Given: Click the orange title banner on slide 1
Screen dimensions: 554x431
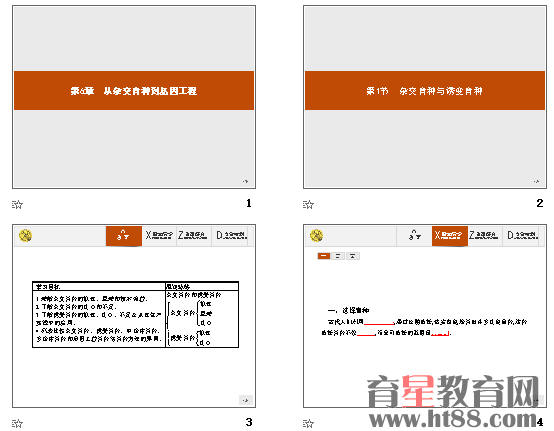Looking at the screenshot, I should point(134,90).
